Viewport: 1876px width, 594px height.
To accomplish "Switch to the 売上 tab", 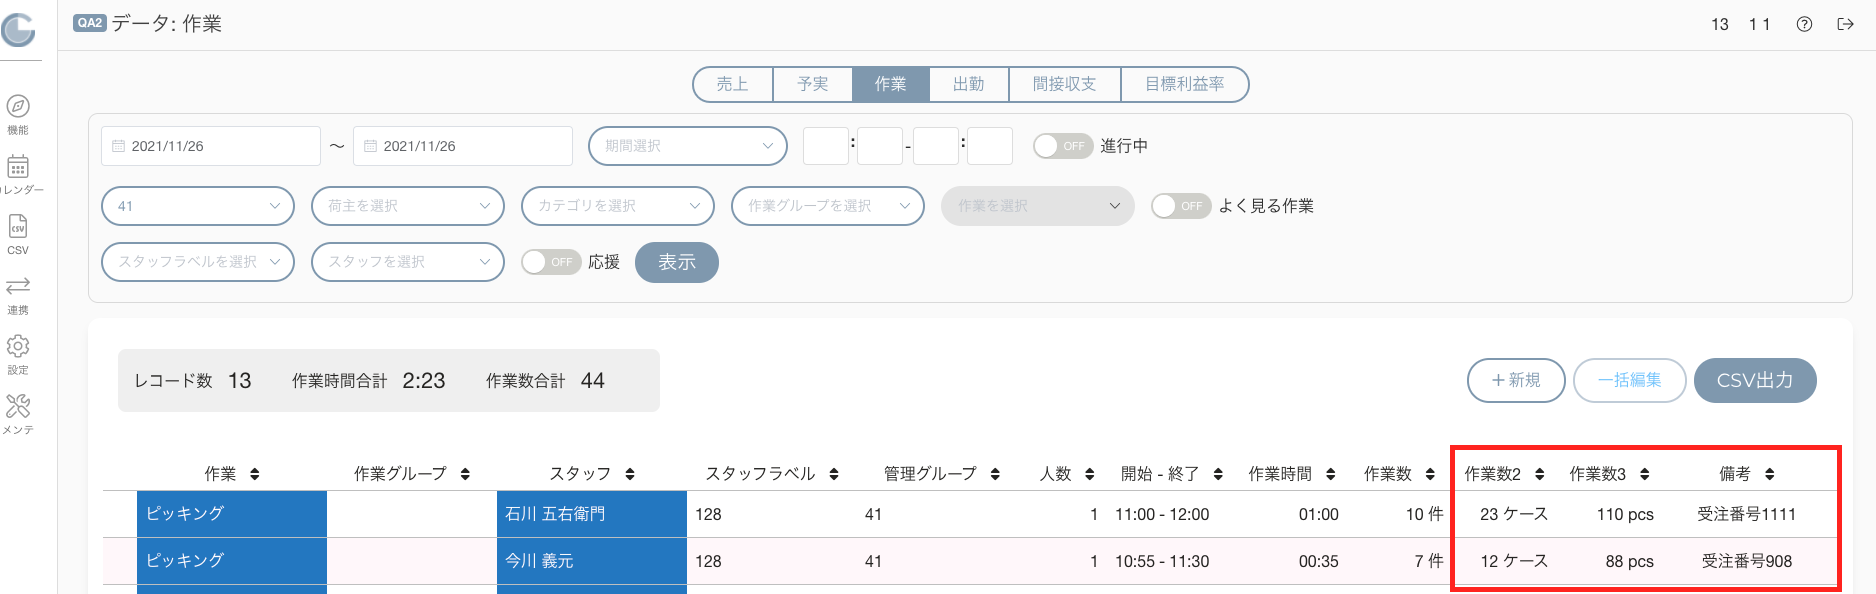I will (x=733, y=84).
